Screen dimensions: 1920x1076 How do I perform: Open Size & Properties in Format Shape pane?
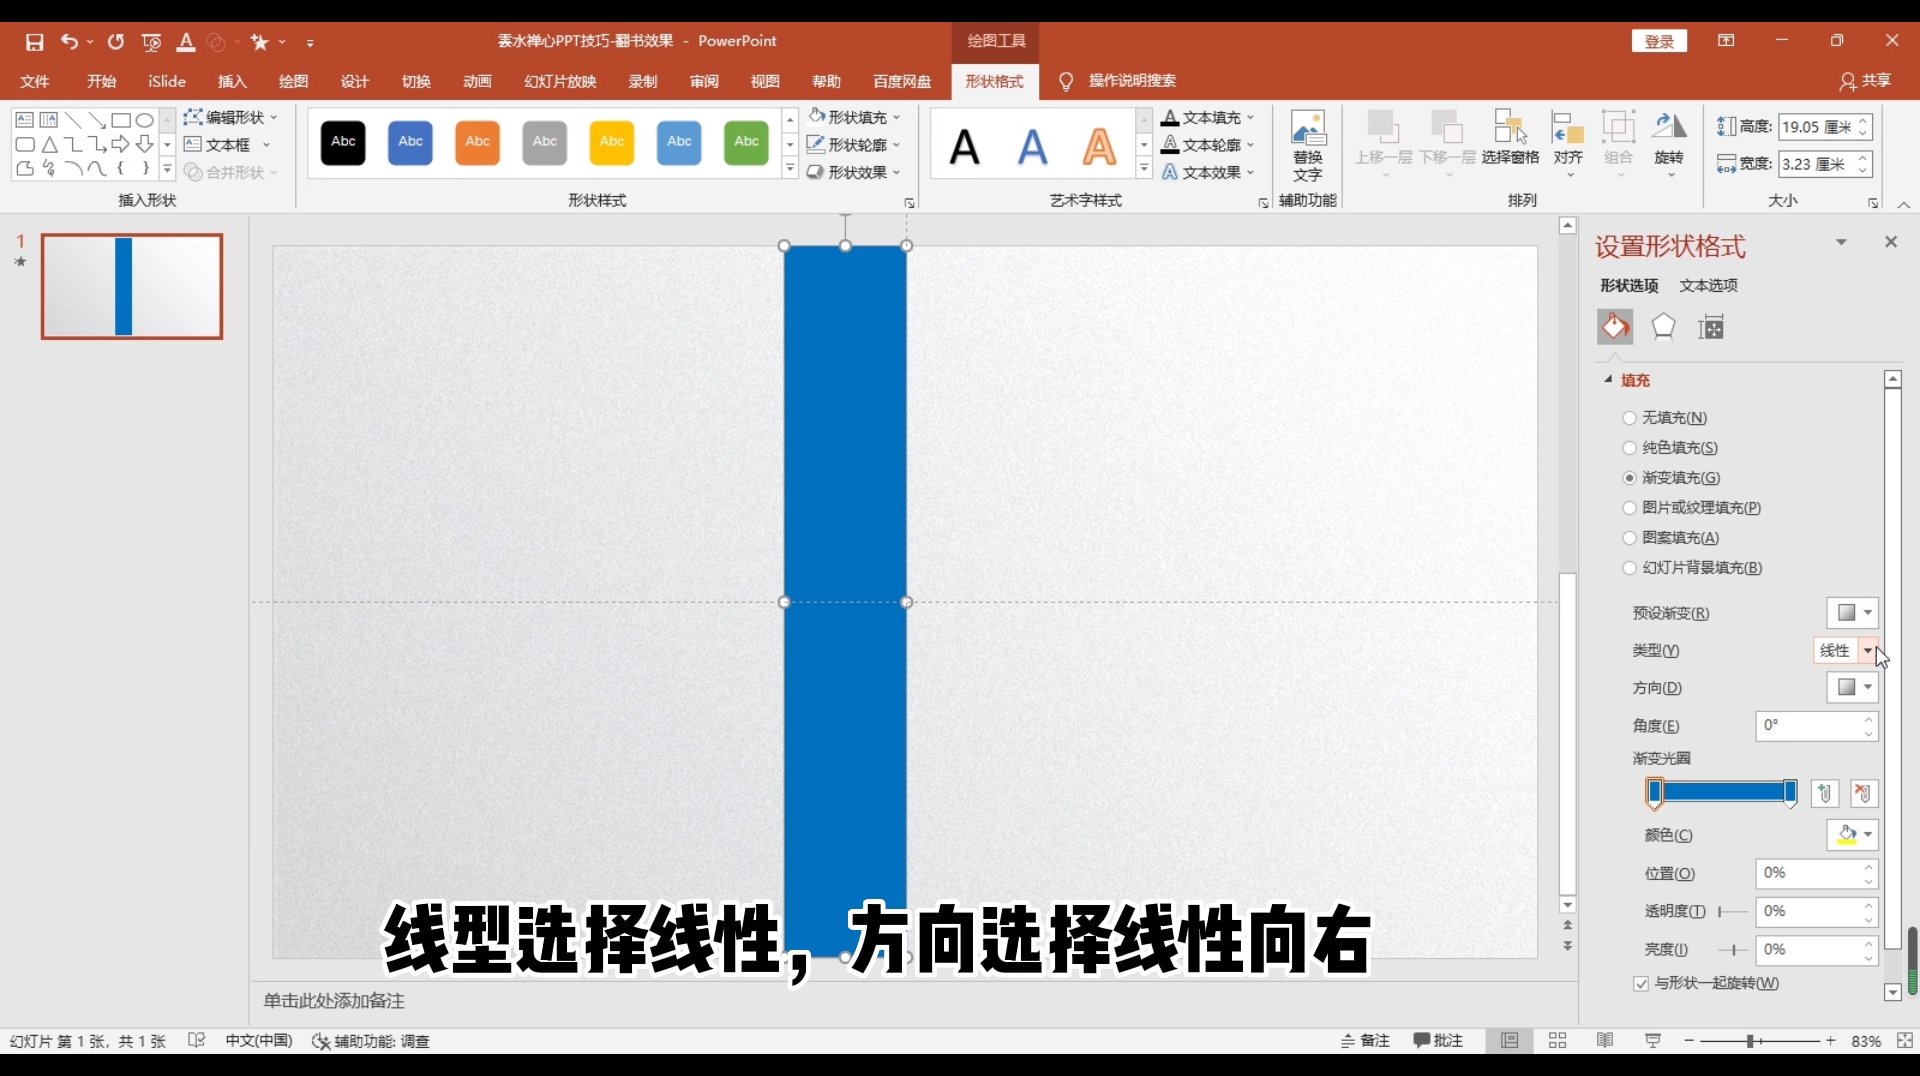1712,327
